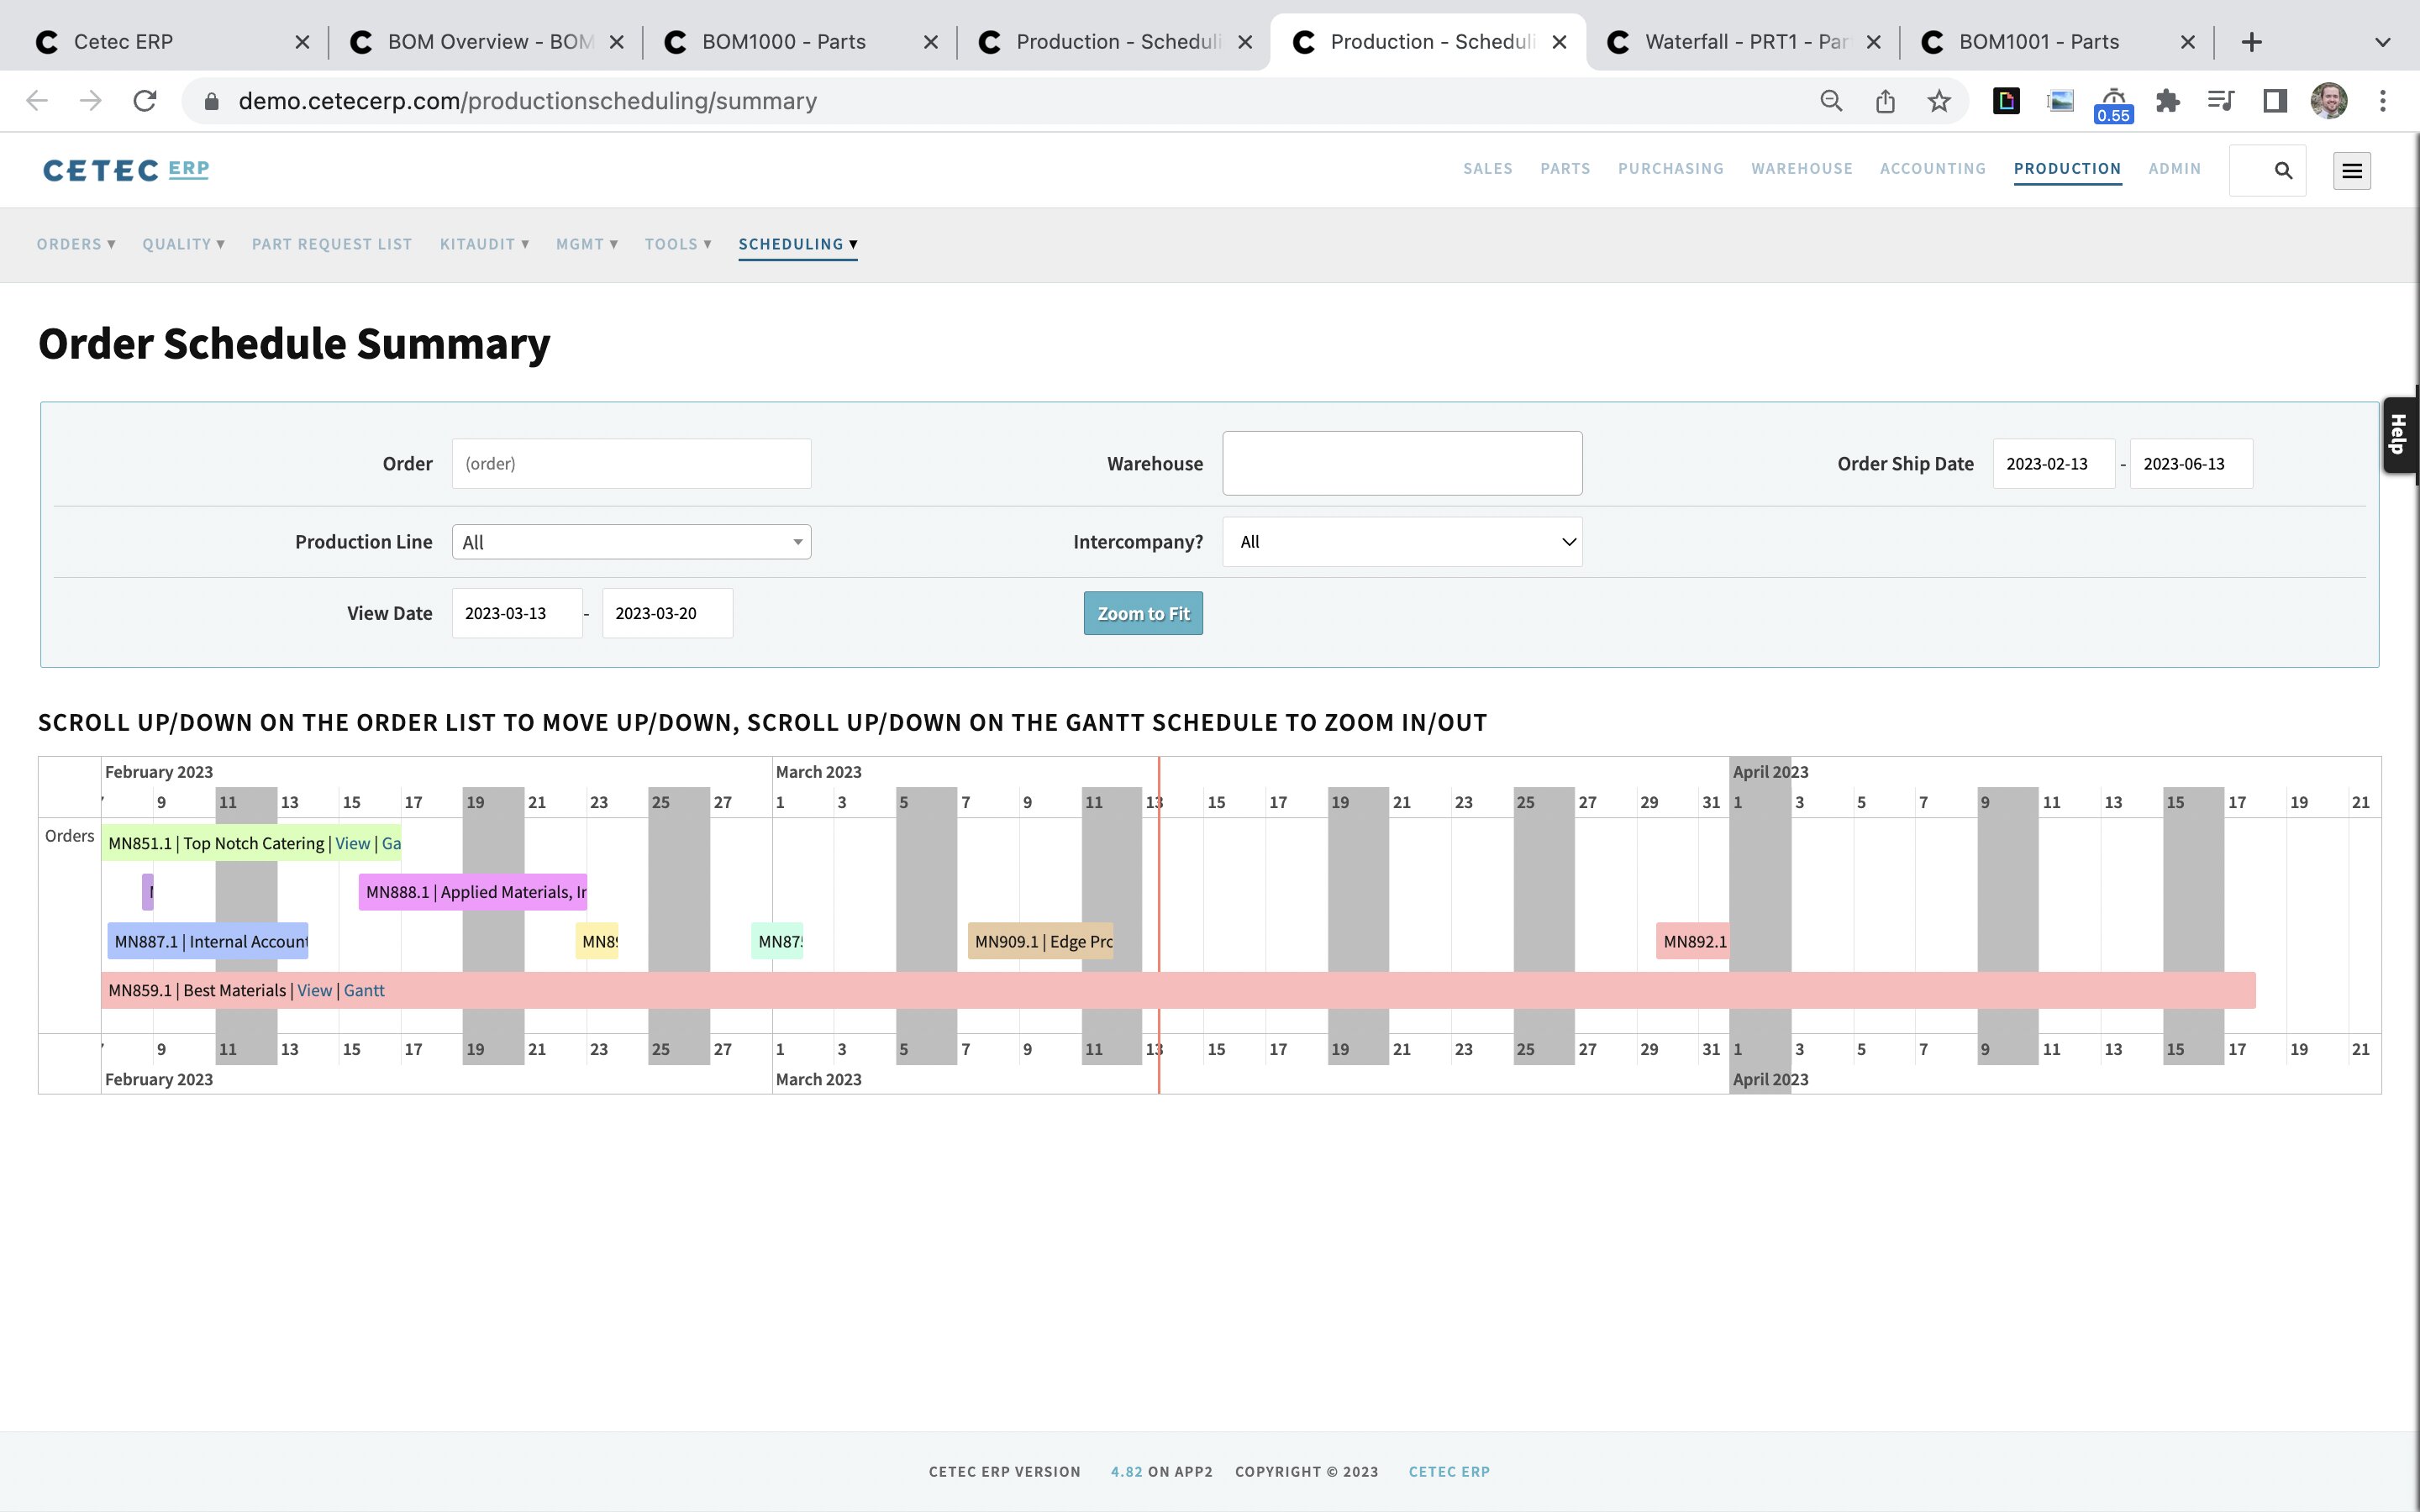This screenshot has height=1512, width=2420.
Task: Click the Cetec search magnifier icon
Action: point(2282,170)
